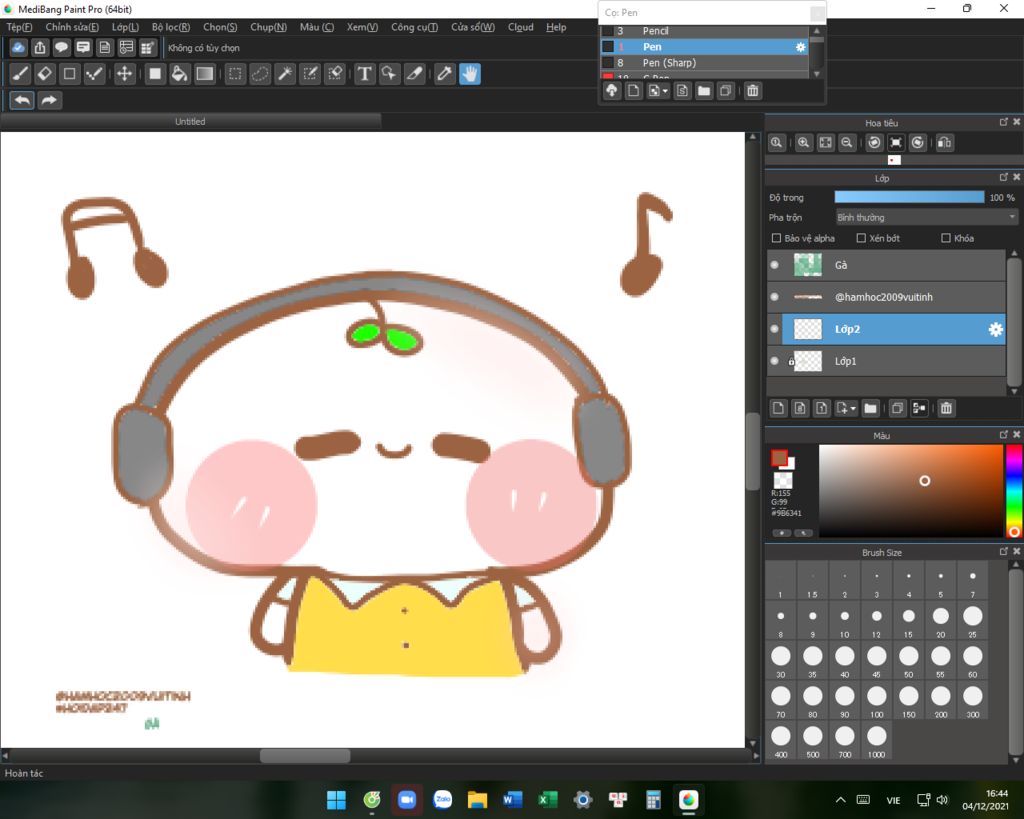Hide the Lớp2 layer
Viewport: 1024px width, 819px height.
tap(775, 329)
